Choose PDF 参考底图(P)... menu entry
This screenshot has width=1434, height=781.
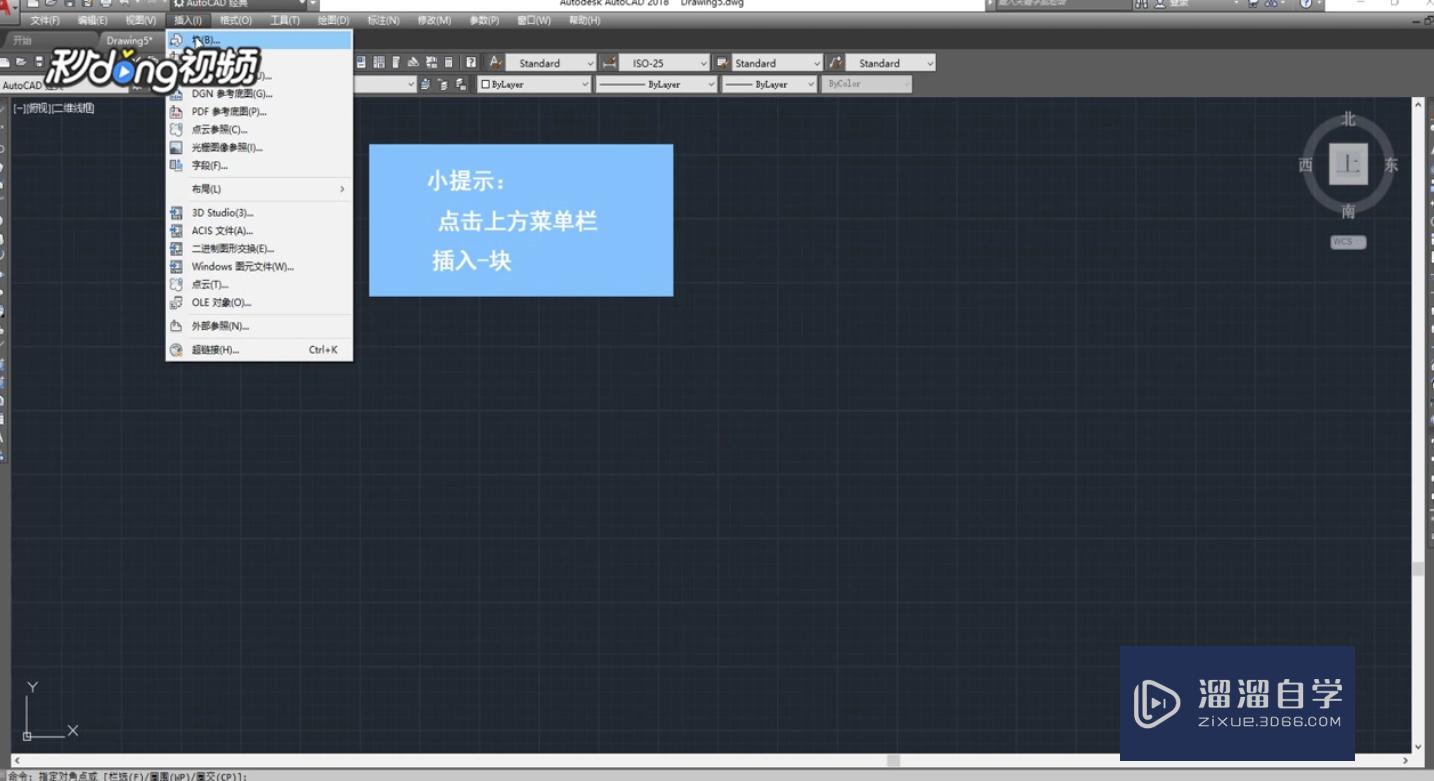pos(259,112)
